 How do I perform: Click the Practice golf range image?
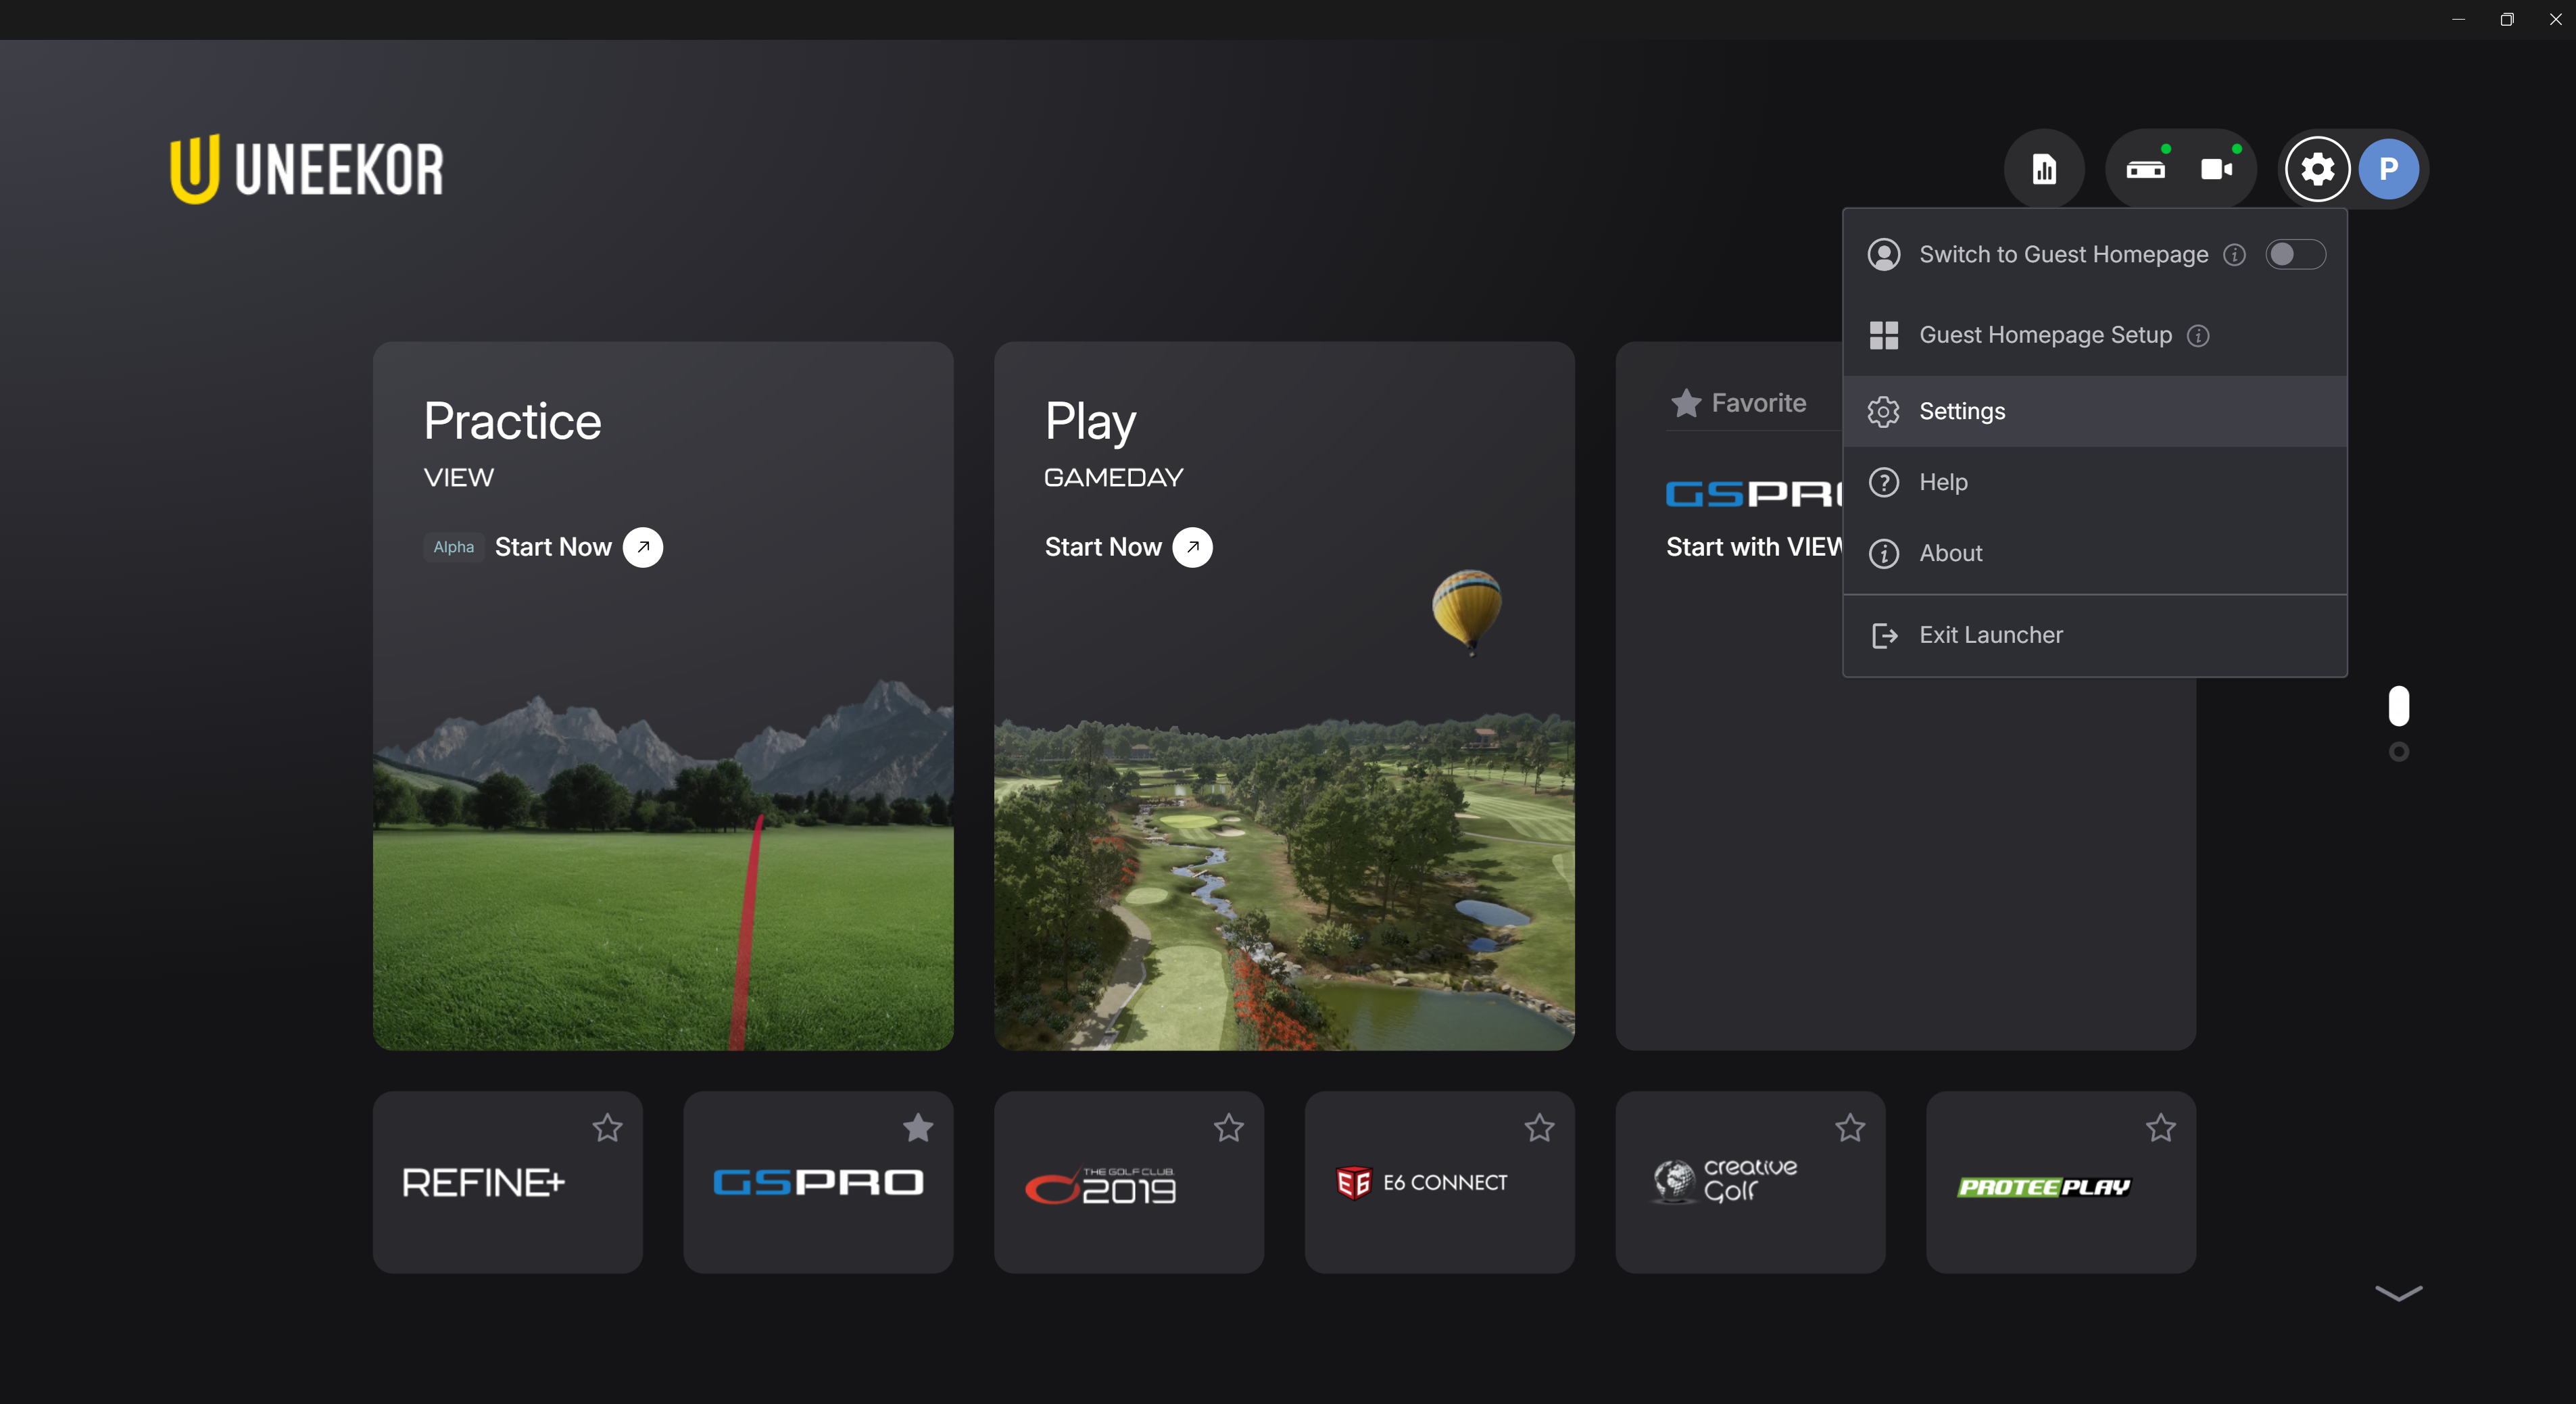[x=663, y=864]
